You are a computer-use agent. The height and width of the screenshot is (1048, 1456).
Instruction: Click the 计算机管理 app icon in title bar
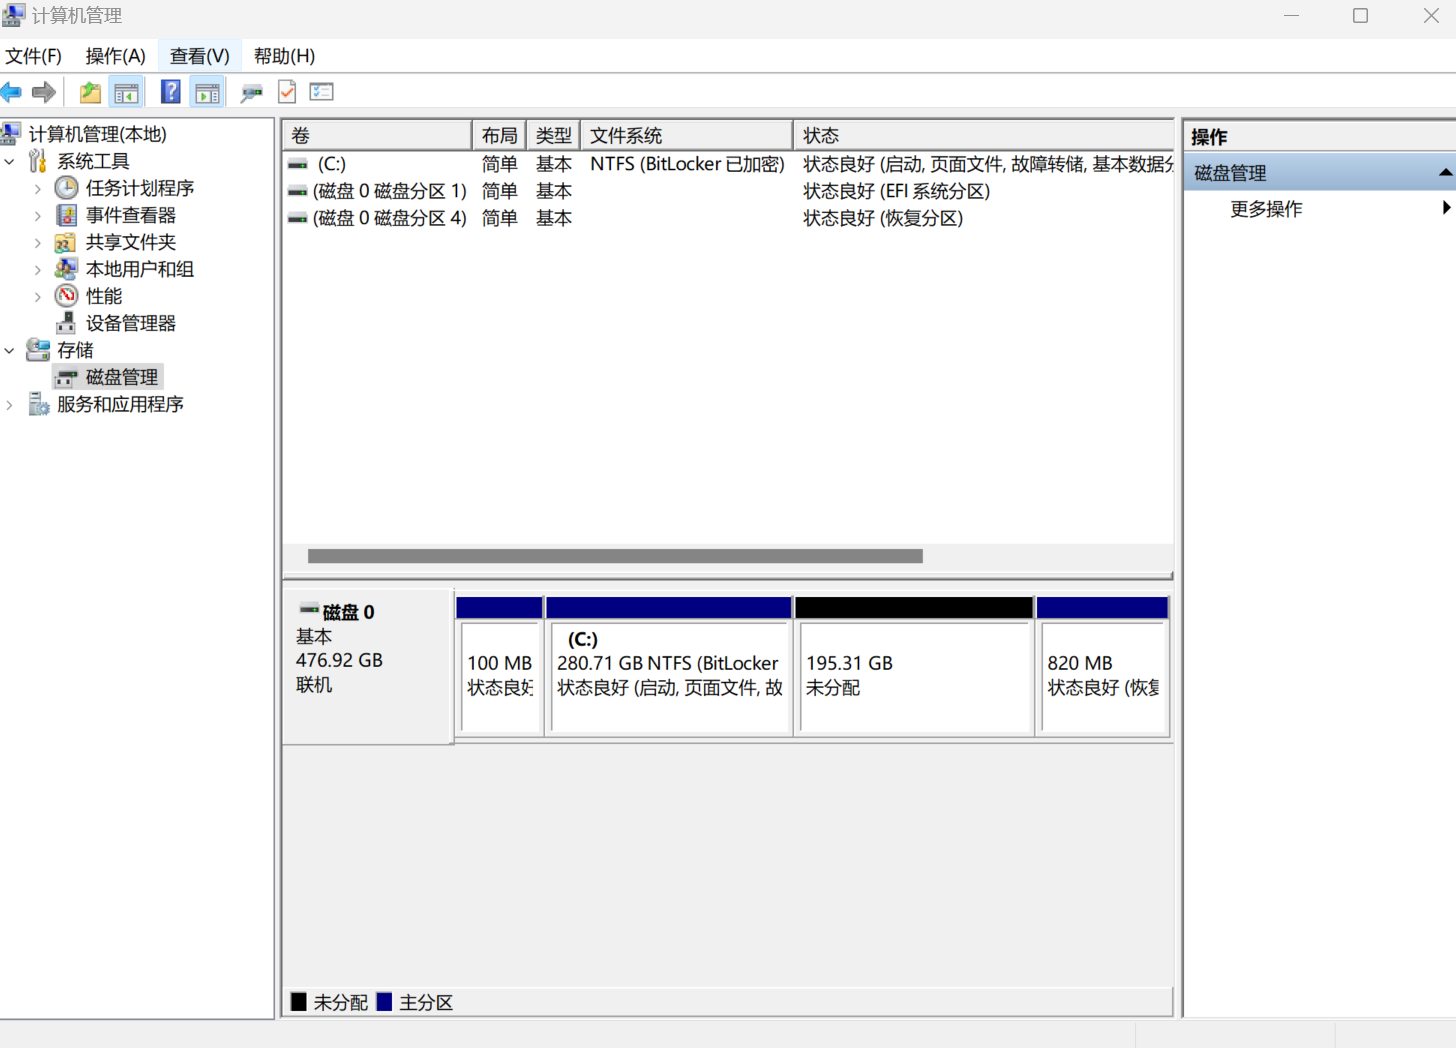tap(13, 15)
